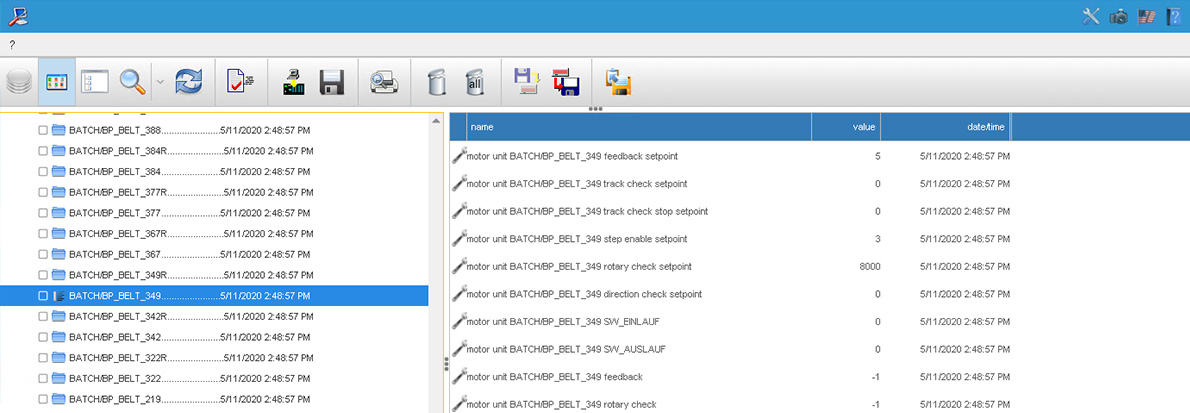Check the box for BATCH/BP_BELT_377R
The width and height of the screenshot is (1190, 413).
coord(43,192)
